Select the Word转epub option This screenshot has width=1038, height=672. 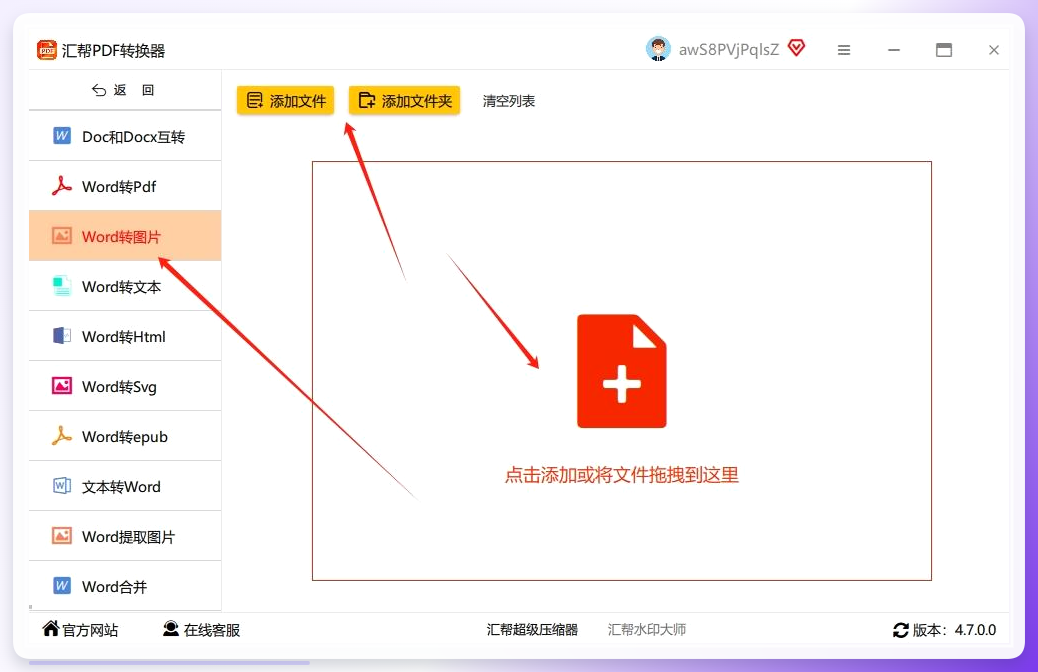[x=125, y=436]
